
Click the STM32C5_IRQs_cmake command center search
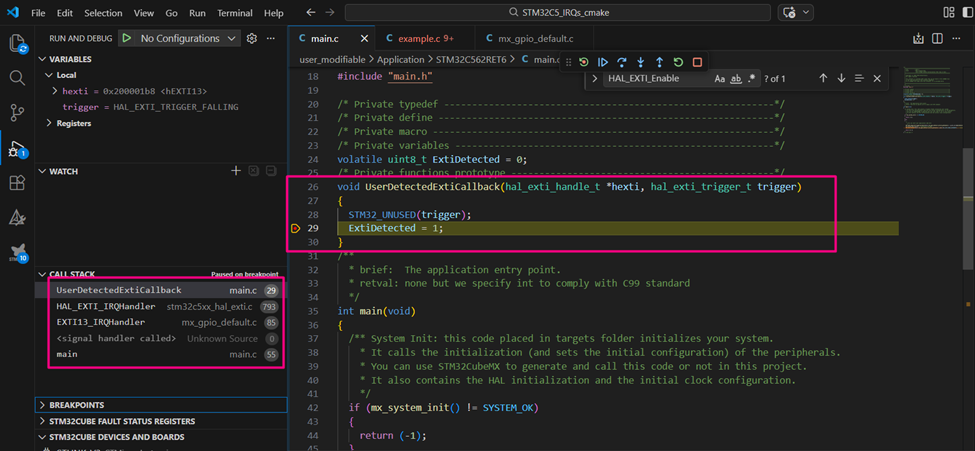pos(558,12)
